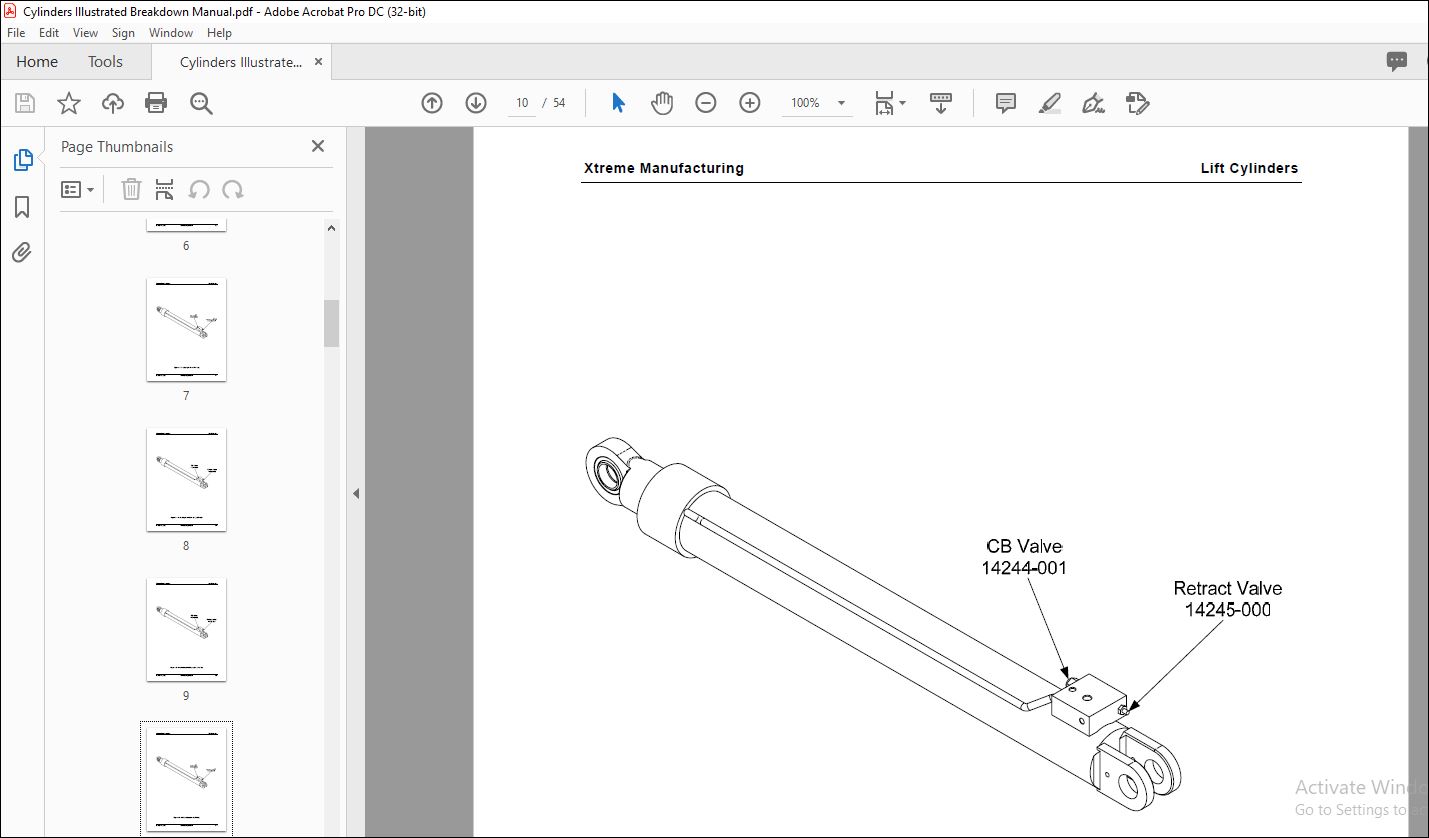Select the Cylinders Illustrated document tab
The image size is (1429, 838).
pos(241,62)
